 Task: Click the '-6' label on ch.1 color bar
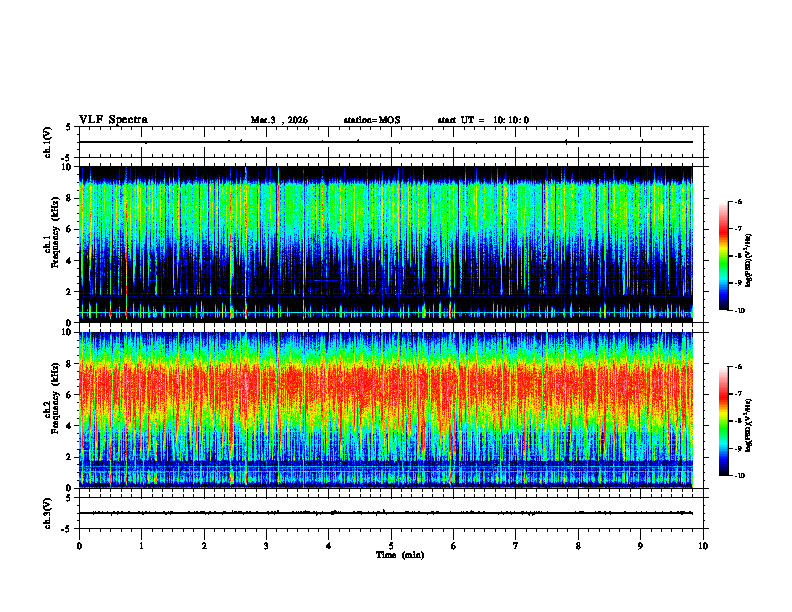point(738,201)
